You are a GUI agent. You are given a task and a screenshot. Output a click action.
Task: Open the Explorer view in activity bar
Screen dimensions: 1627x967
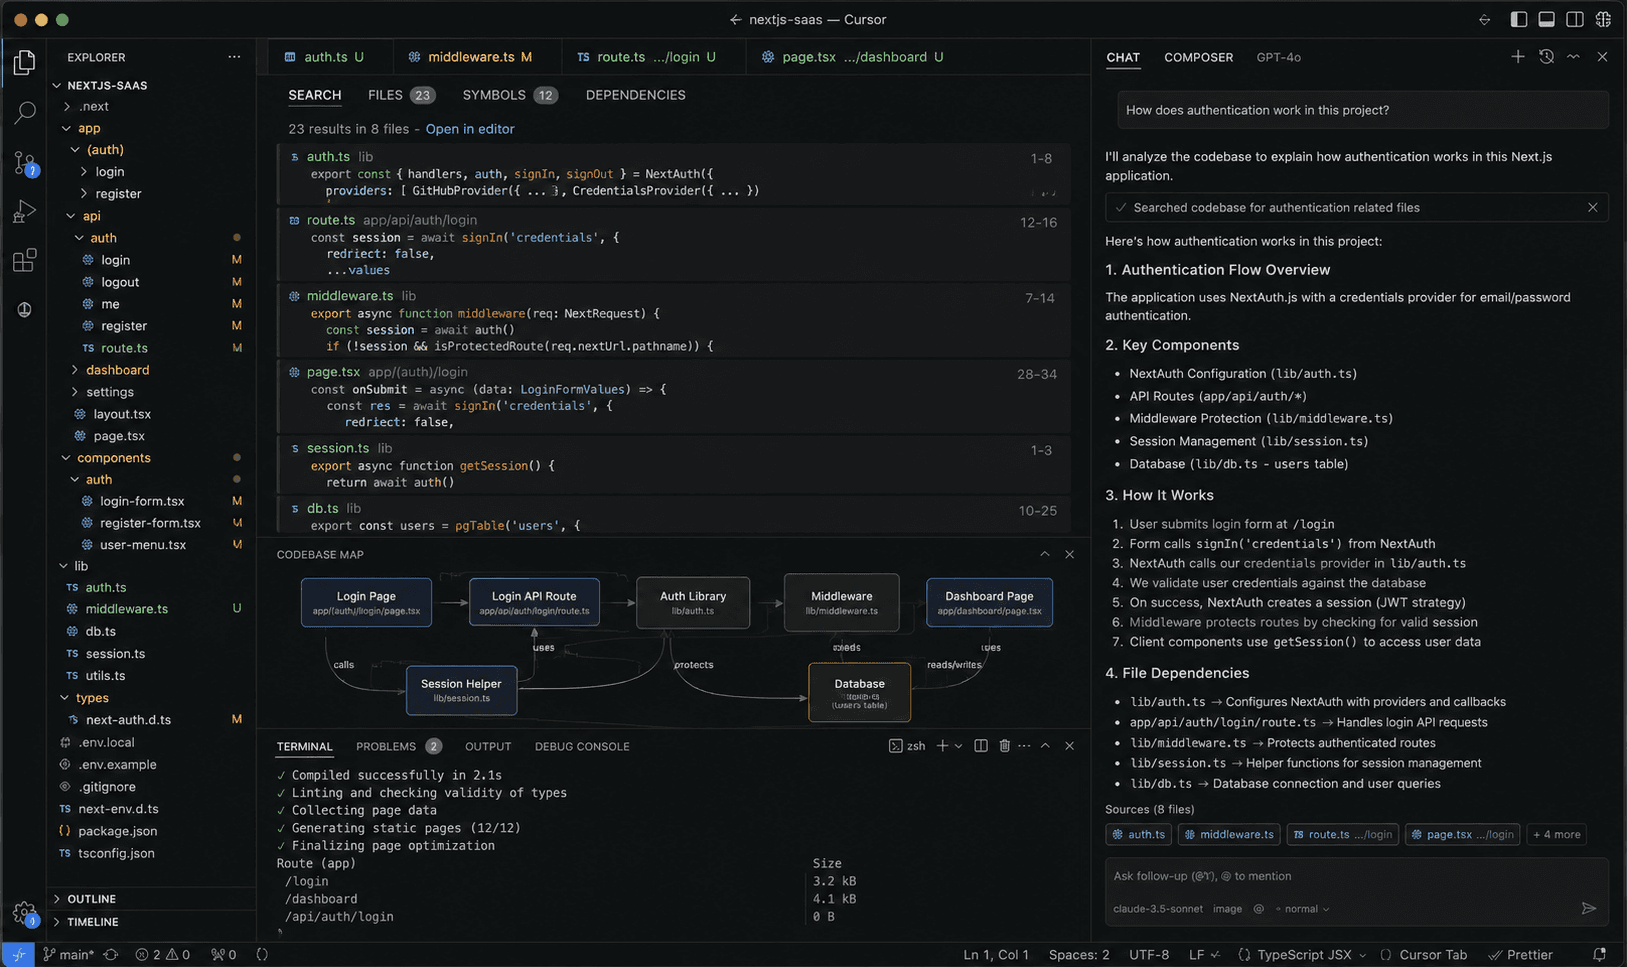point(24,63)
